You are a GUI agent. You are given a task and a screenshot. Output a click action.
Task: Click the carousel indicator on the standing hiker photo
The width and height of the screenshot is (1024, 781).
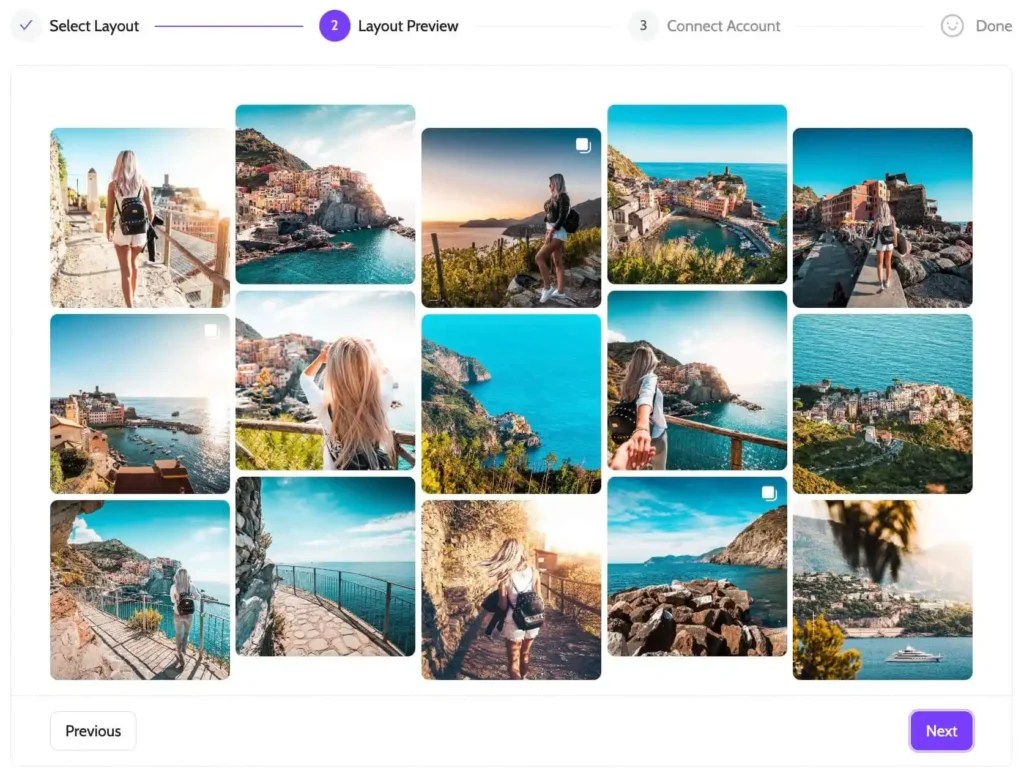click(582, 145)
